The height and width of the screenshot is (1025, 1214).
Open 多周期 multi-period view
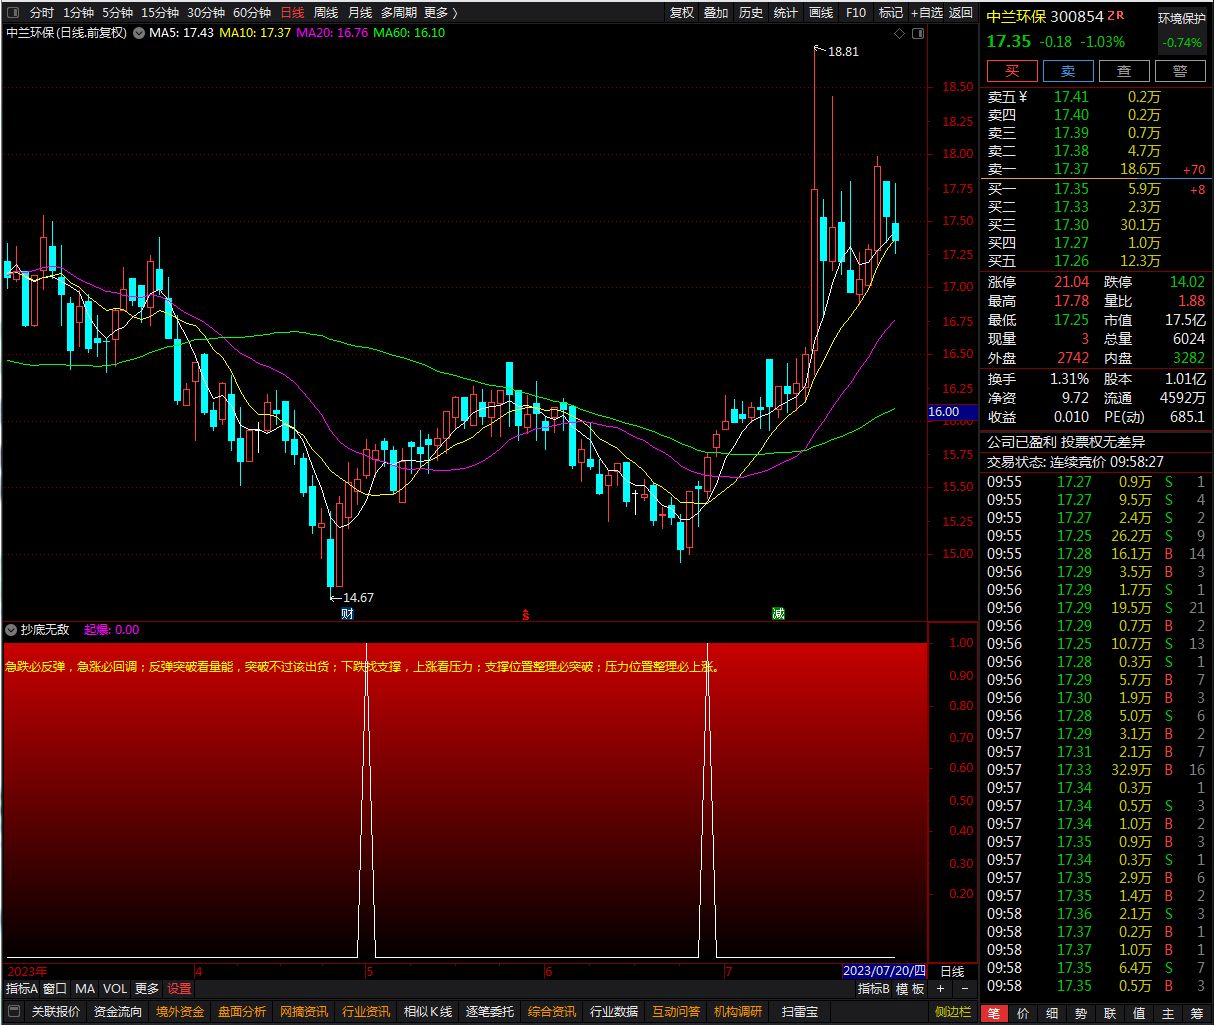(399, 12)
